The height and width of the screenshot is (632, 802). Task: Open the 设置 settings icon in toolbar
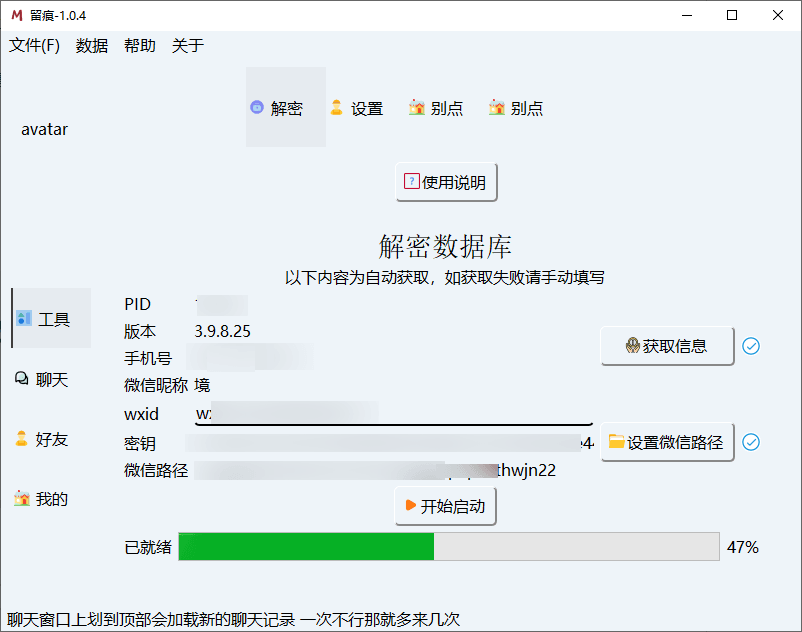338,108
